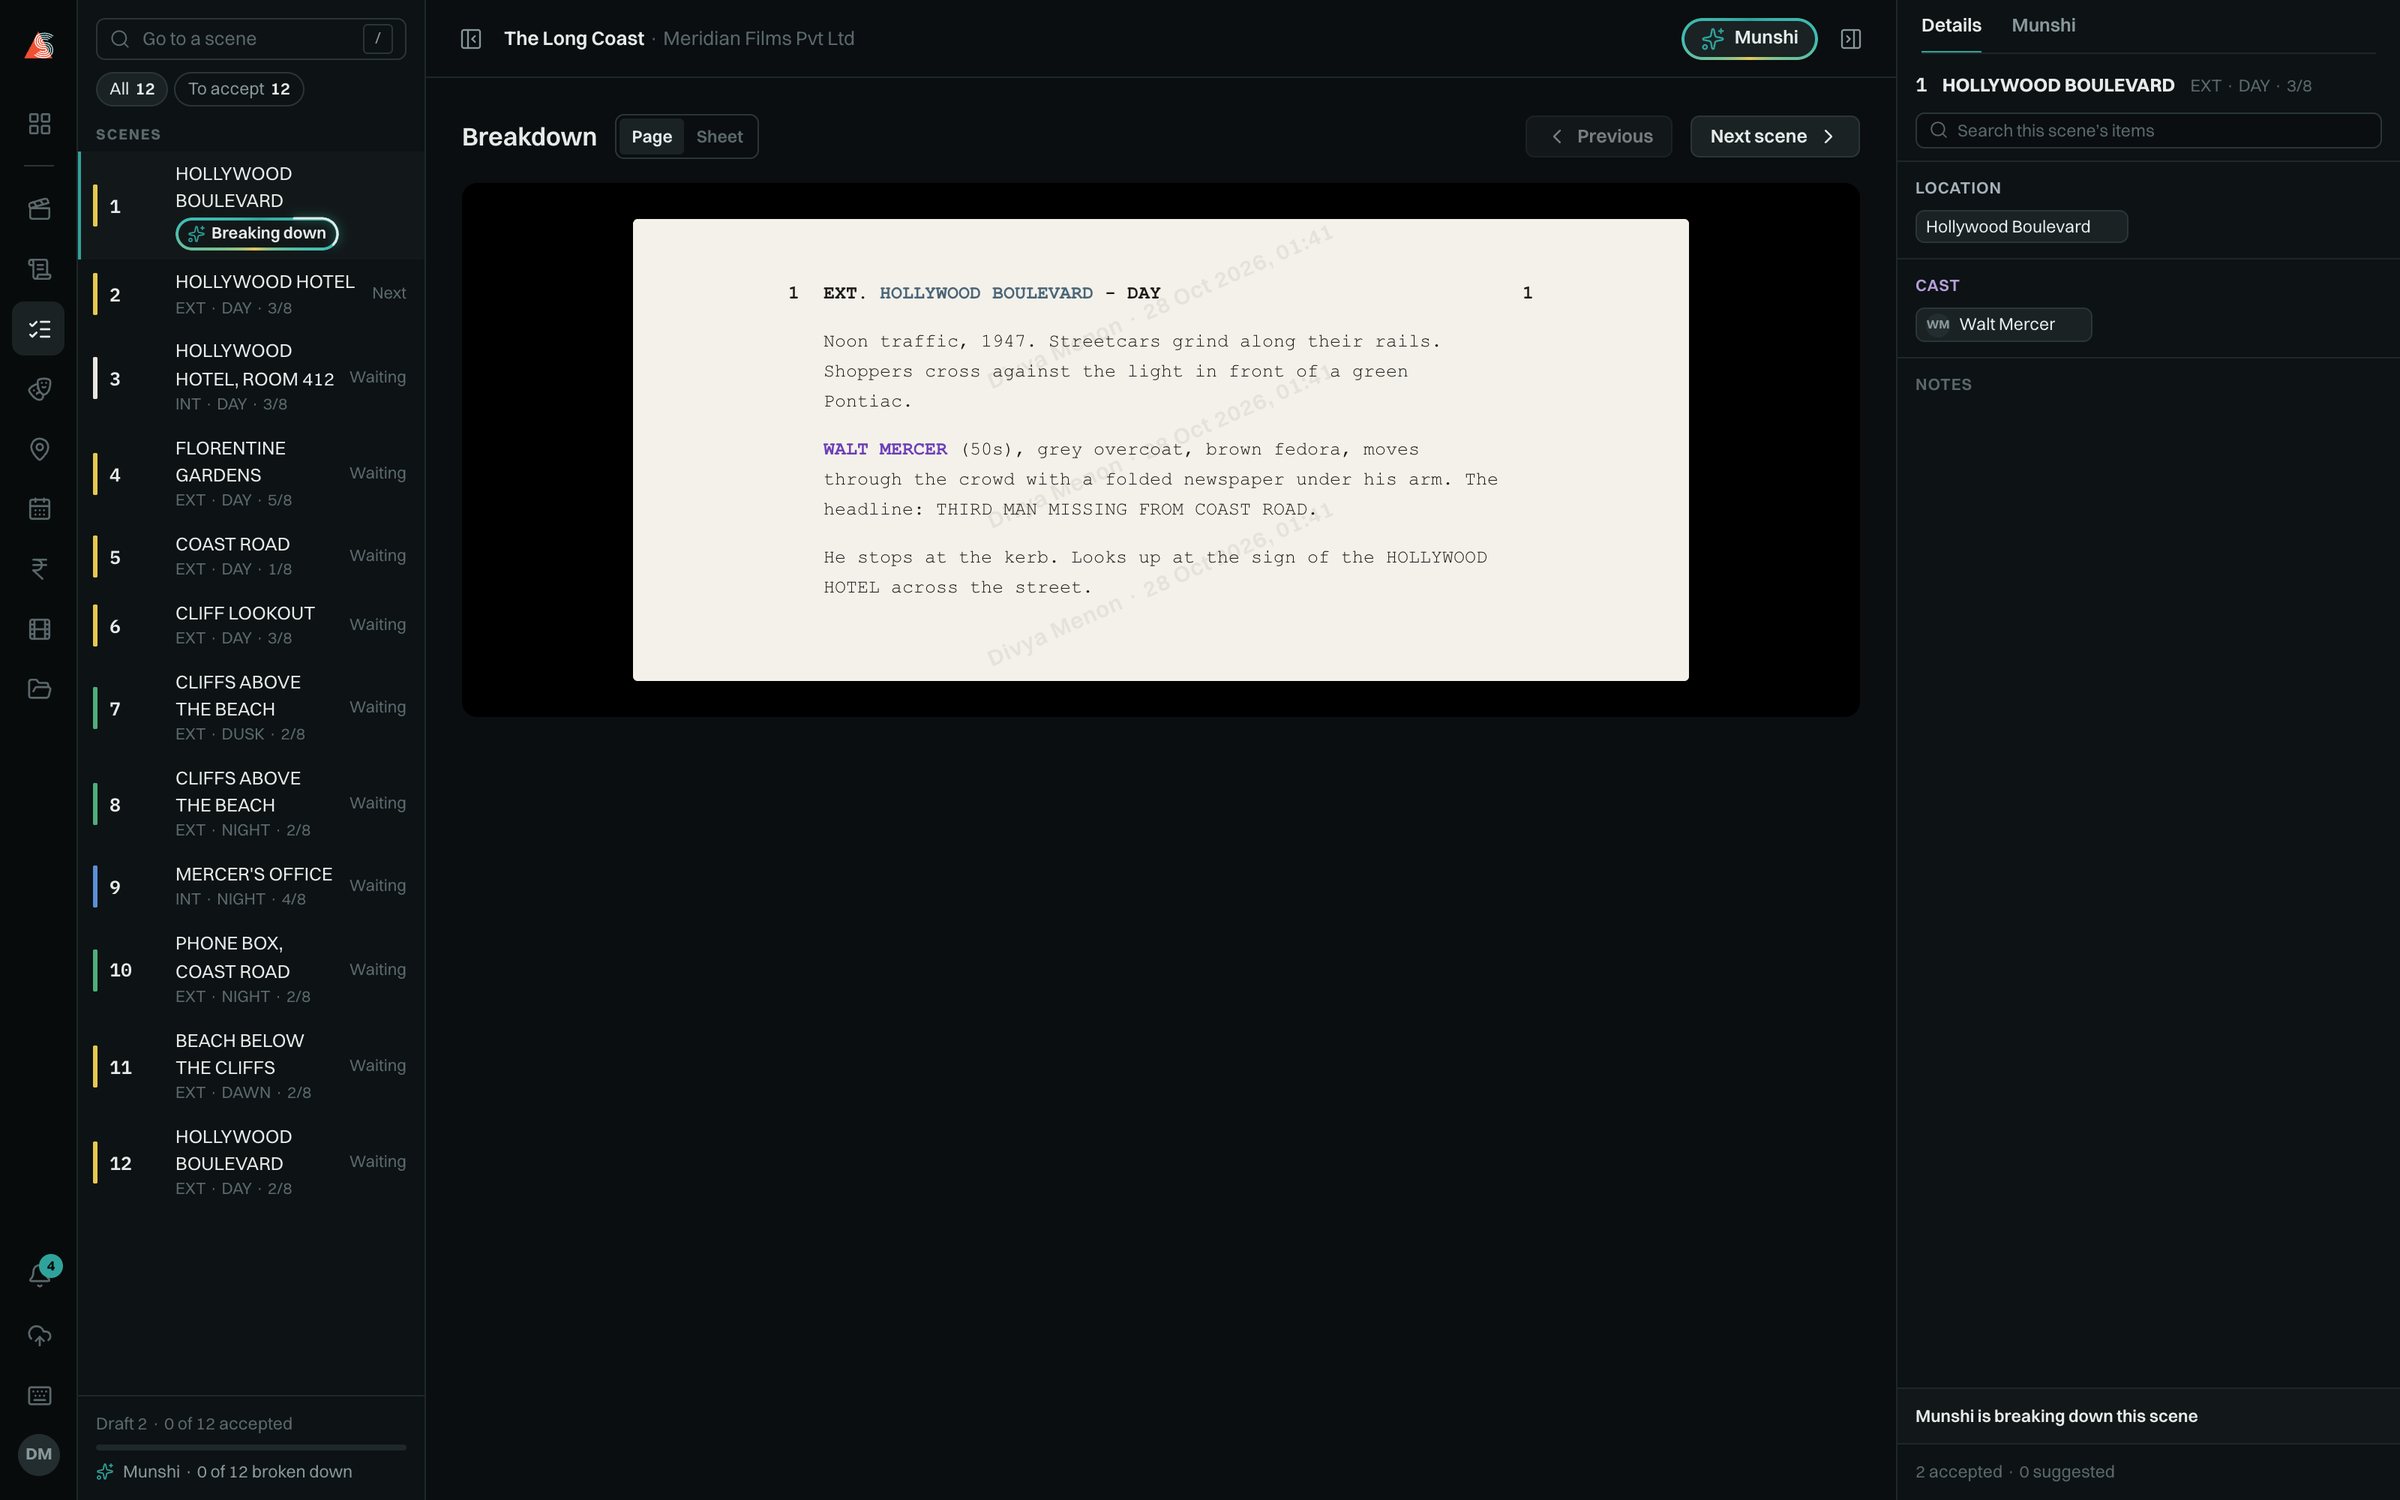Click the app logo at top left
Screen dimensions: 2400x1500
39,45
